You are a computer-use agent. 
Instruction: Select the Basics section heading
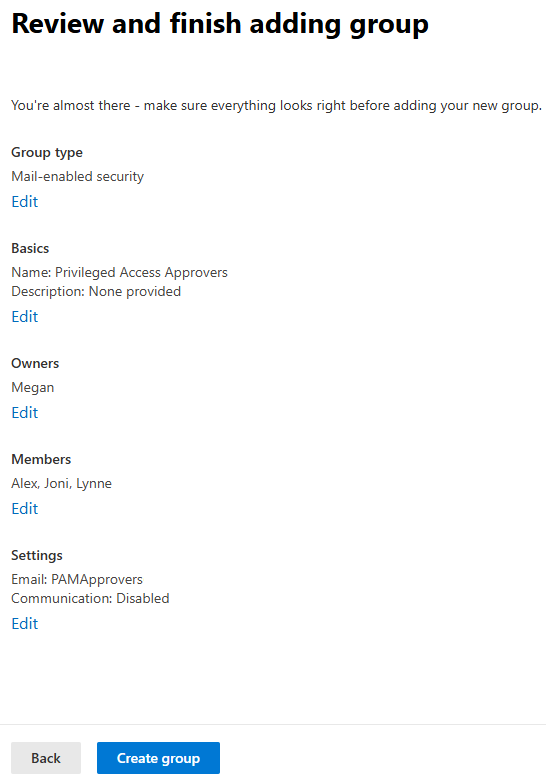click(x=30, y=248)
